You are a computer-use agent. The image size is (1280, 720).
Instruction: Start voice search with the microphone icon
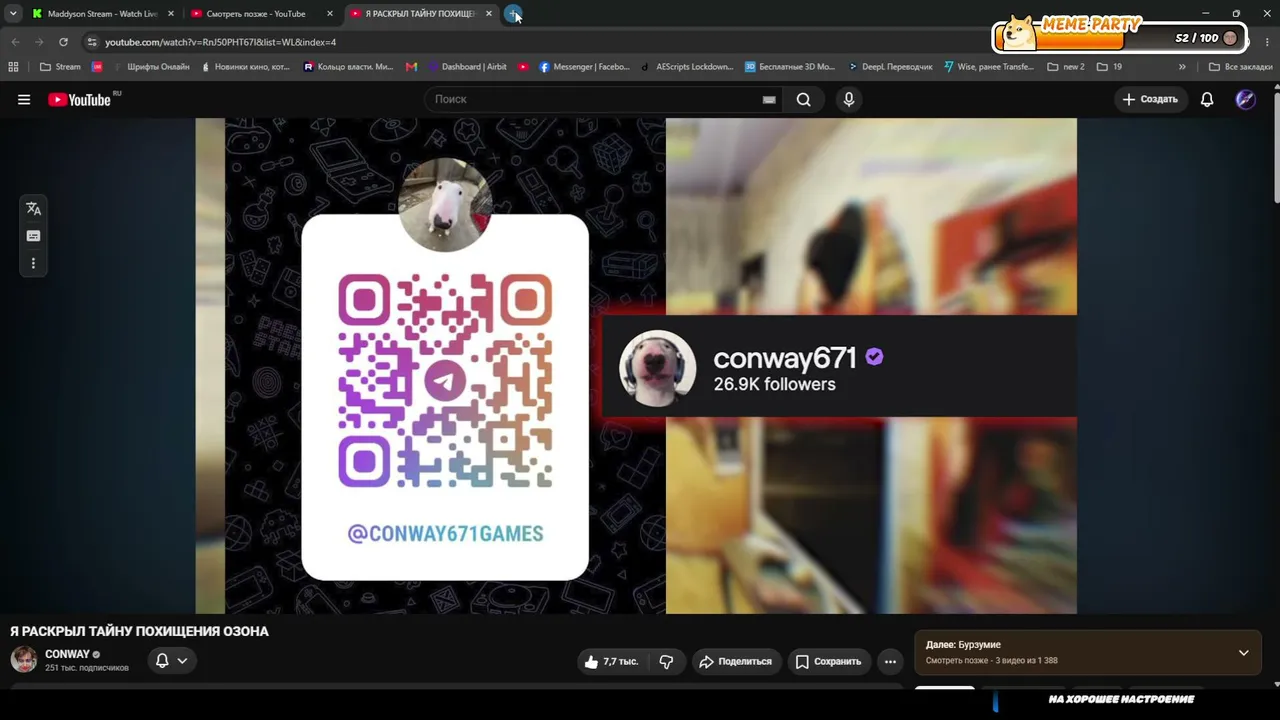[849, 99]
